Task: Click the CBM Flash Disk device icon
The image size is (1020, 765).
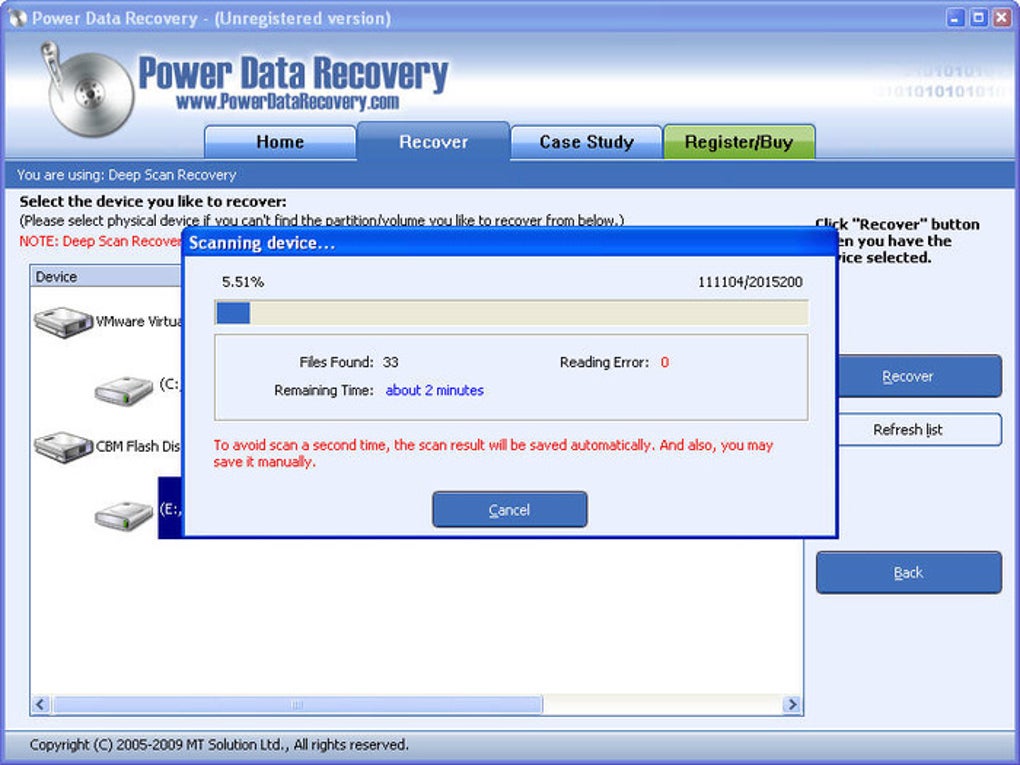Action: click(63, 447)
